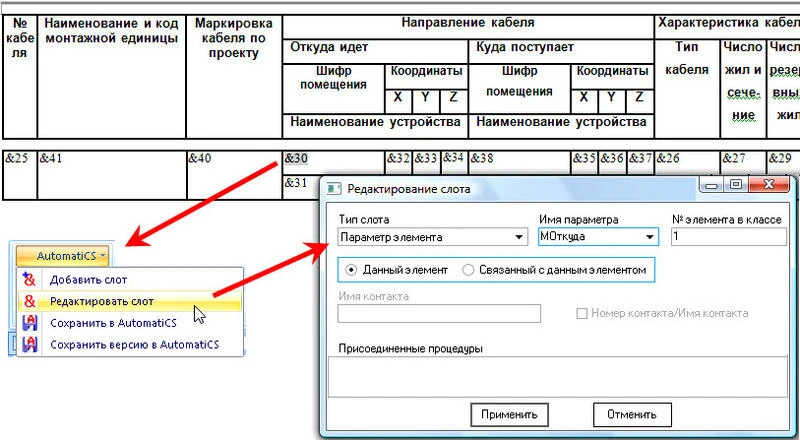Select Связанный с данным элементом option

click(x=469, y=270)
